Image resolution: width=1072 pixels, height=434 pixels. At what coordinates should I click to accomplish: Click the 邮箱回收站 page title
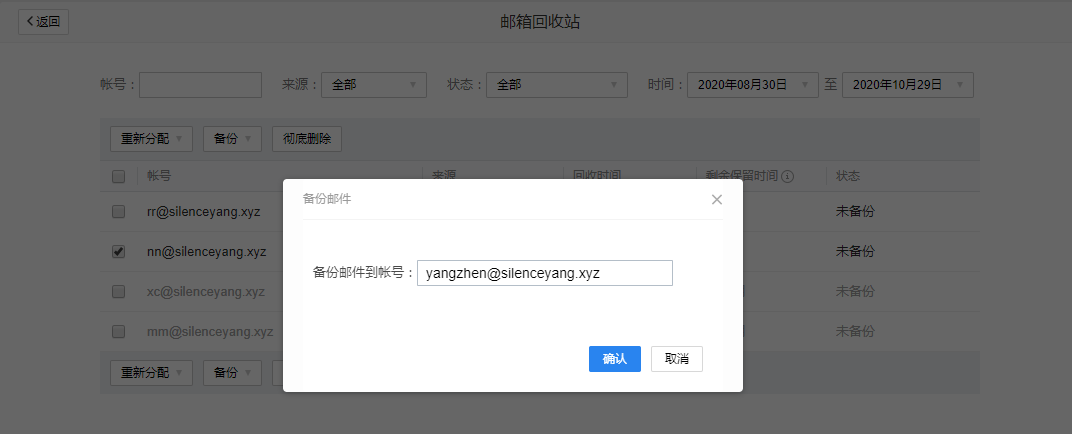(540, 22)
